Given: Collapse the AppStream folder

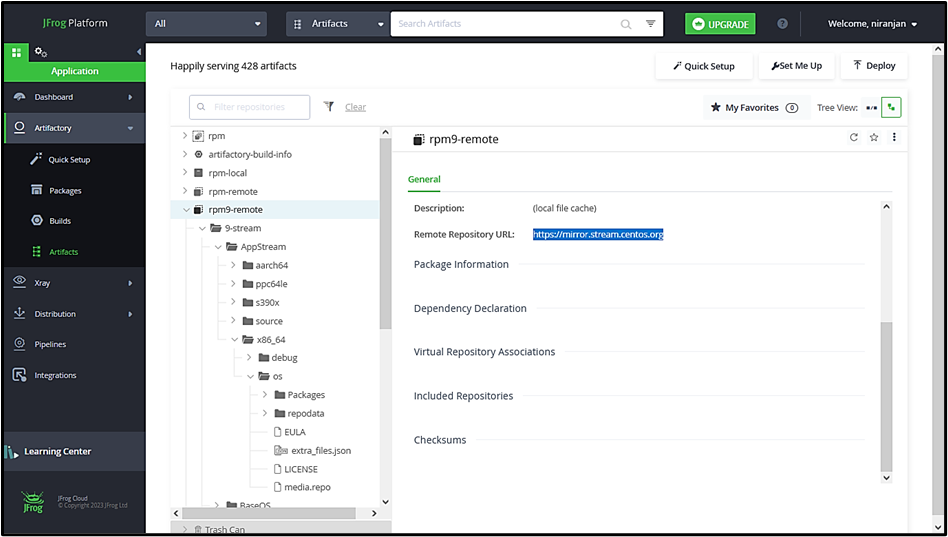Looking at the screenshot, I should [x=218, y=247].
